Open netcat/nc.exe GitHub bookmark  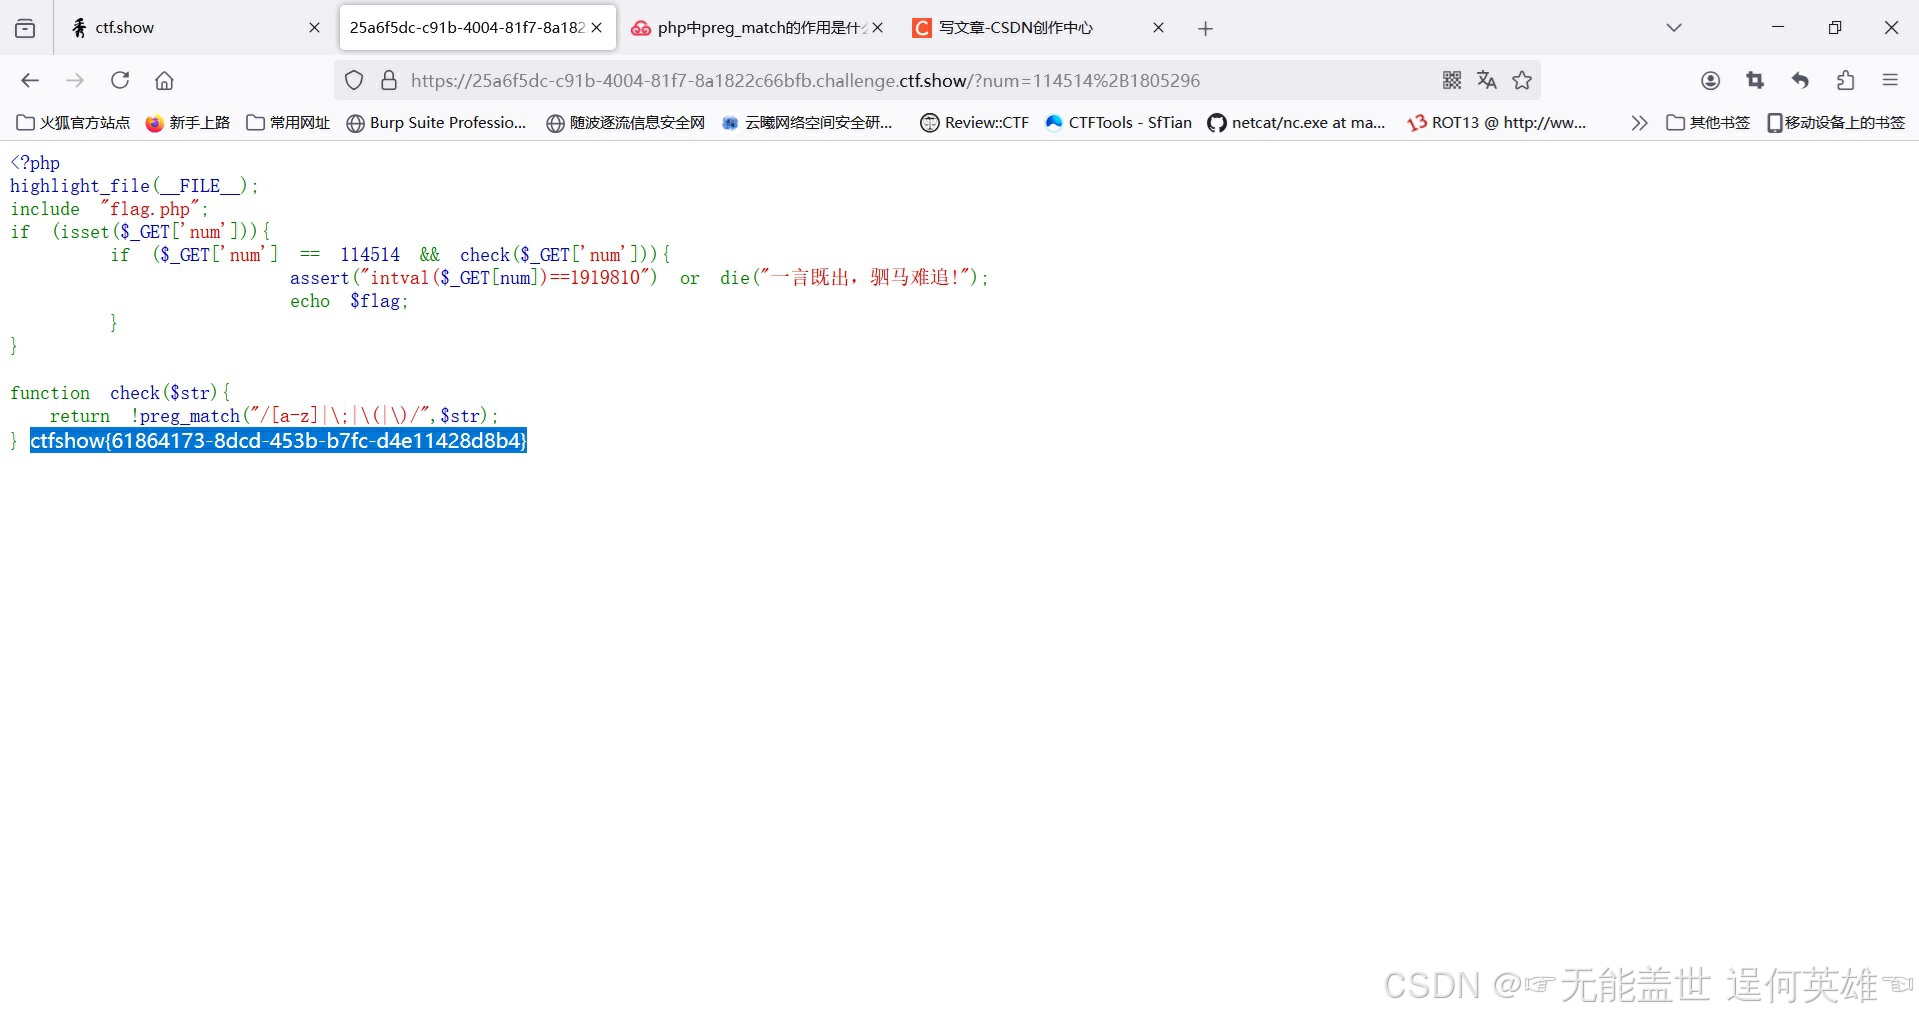(x=1296, y=122)
